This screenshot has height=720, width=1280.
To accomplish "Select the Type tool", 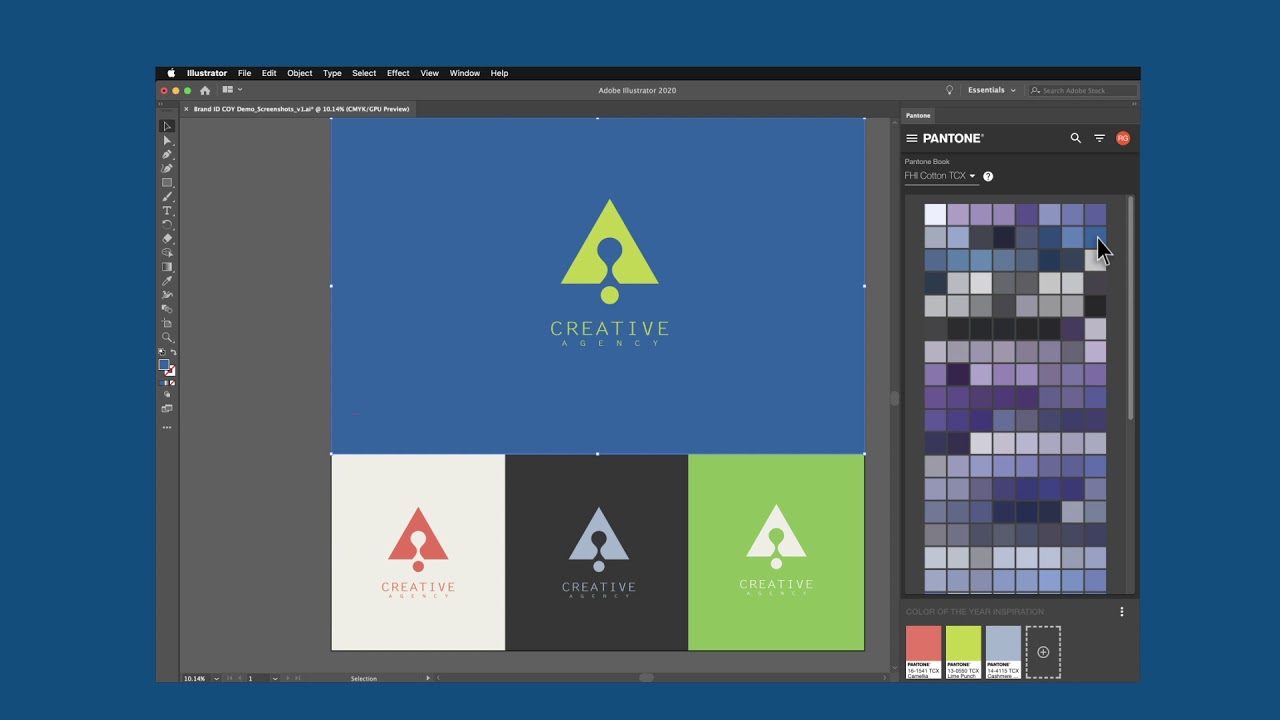I will tap(167, 210).
